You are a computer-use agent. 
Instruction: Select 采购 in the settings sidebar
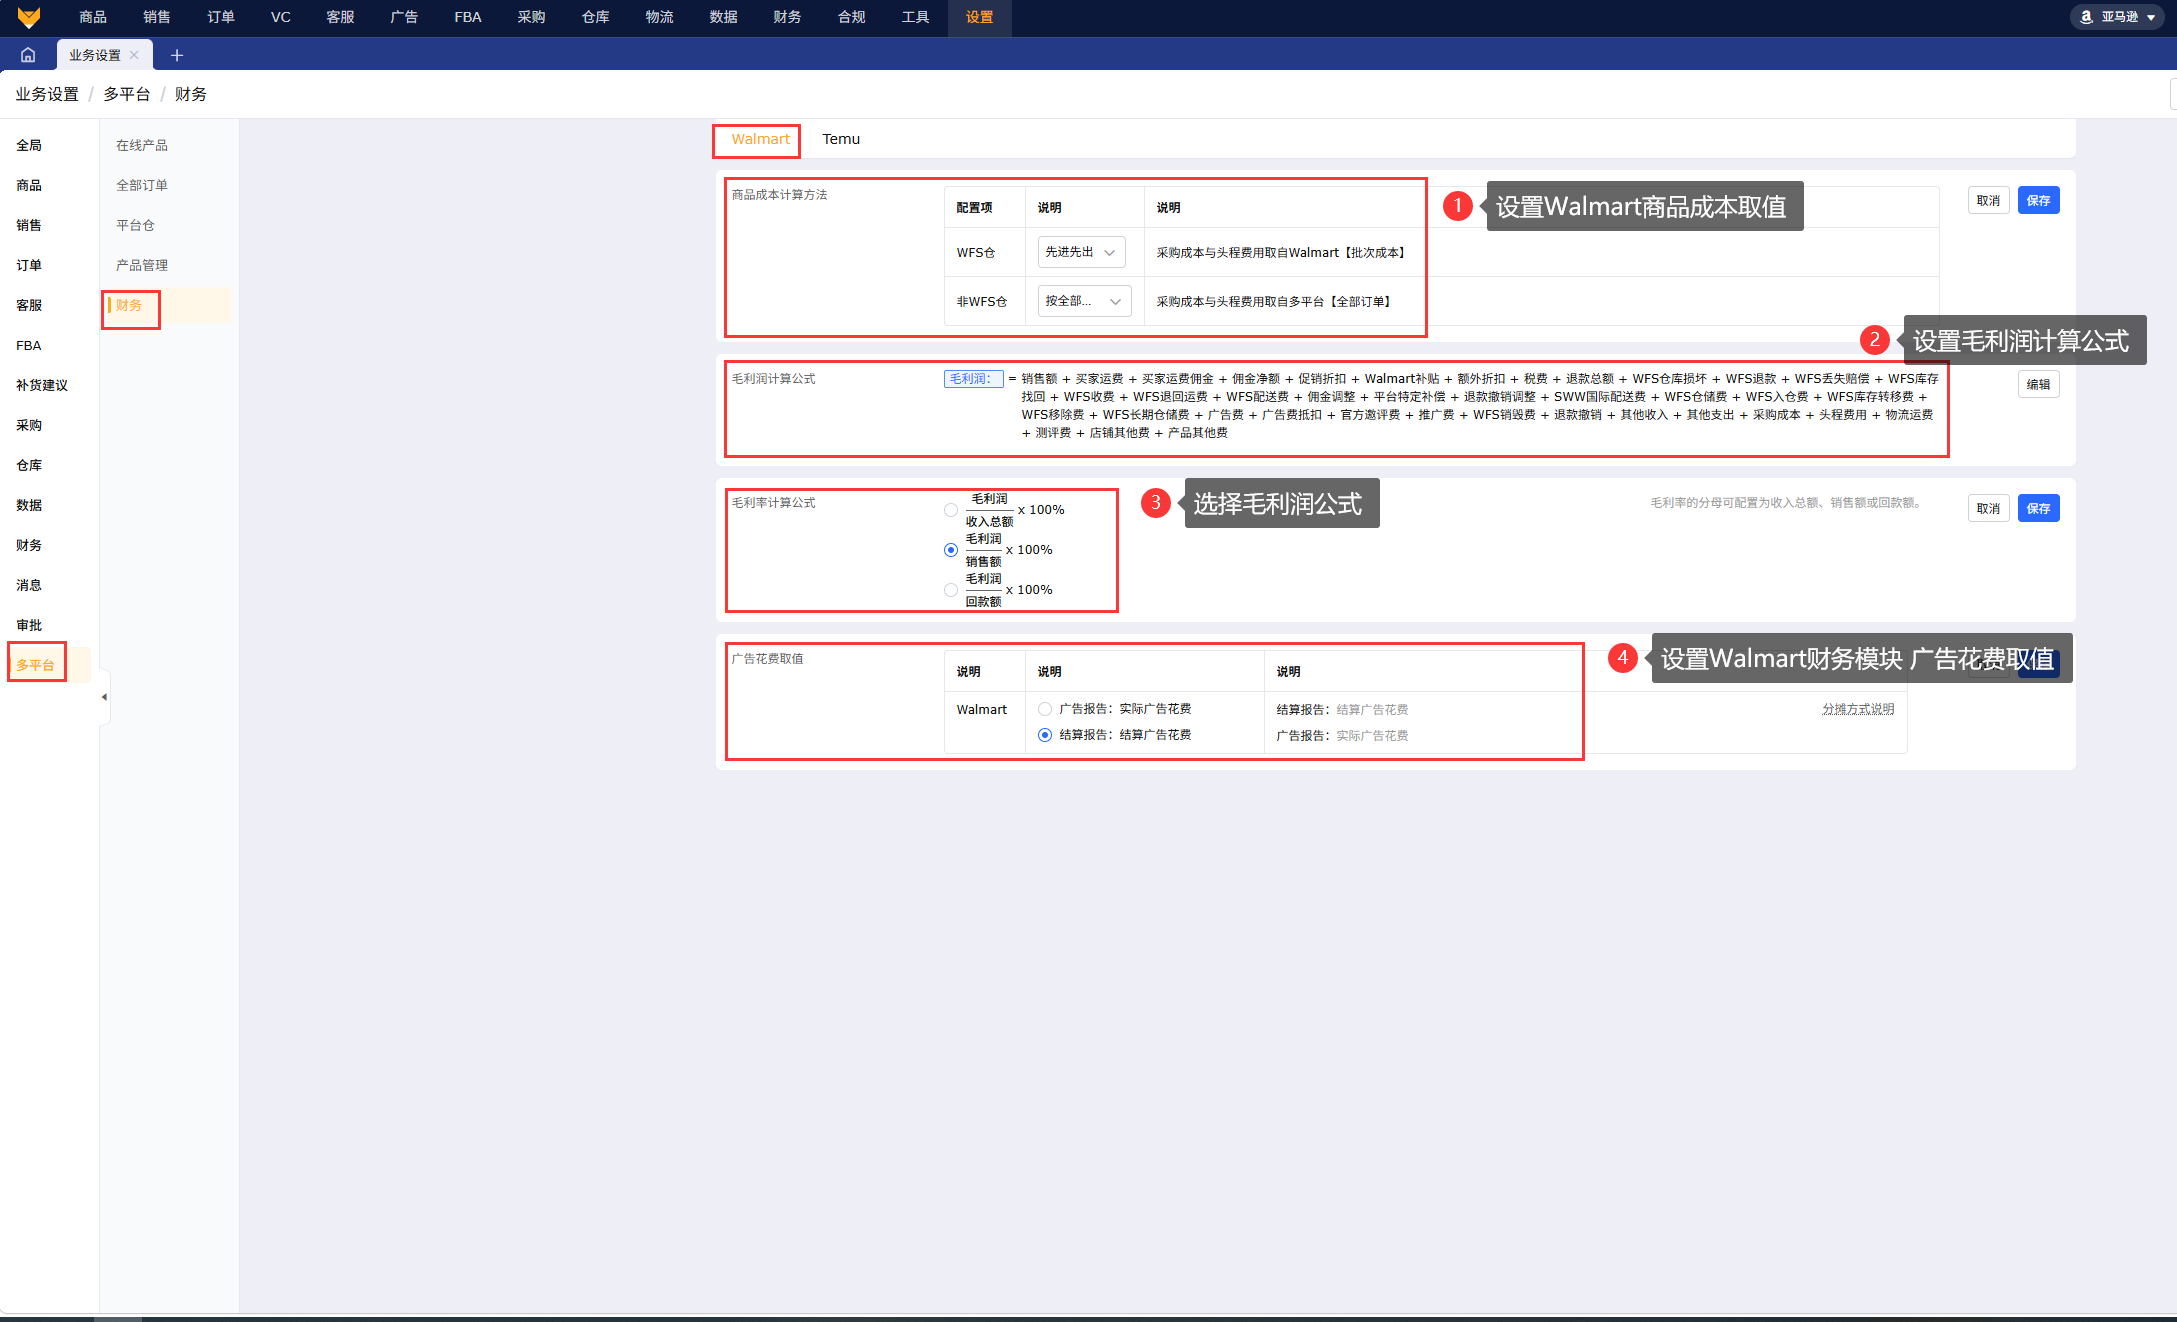pyautogui.click(x=29, y=425)
